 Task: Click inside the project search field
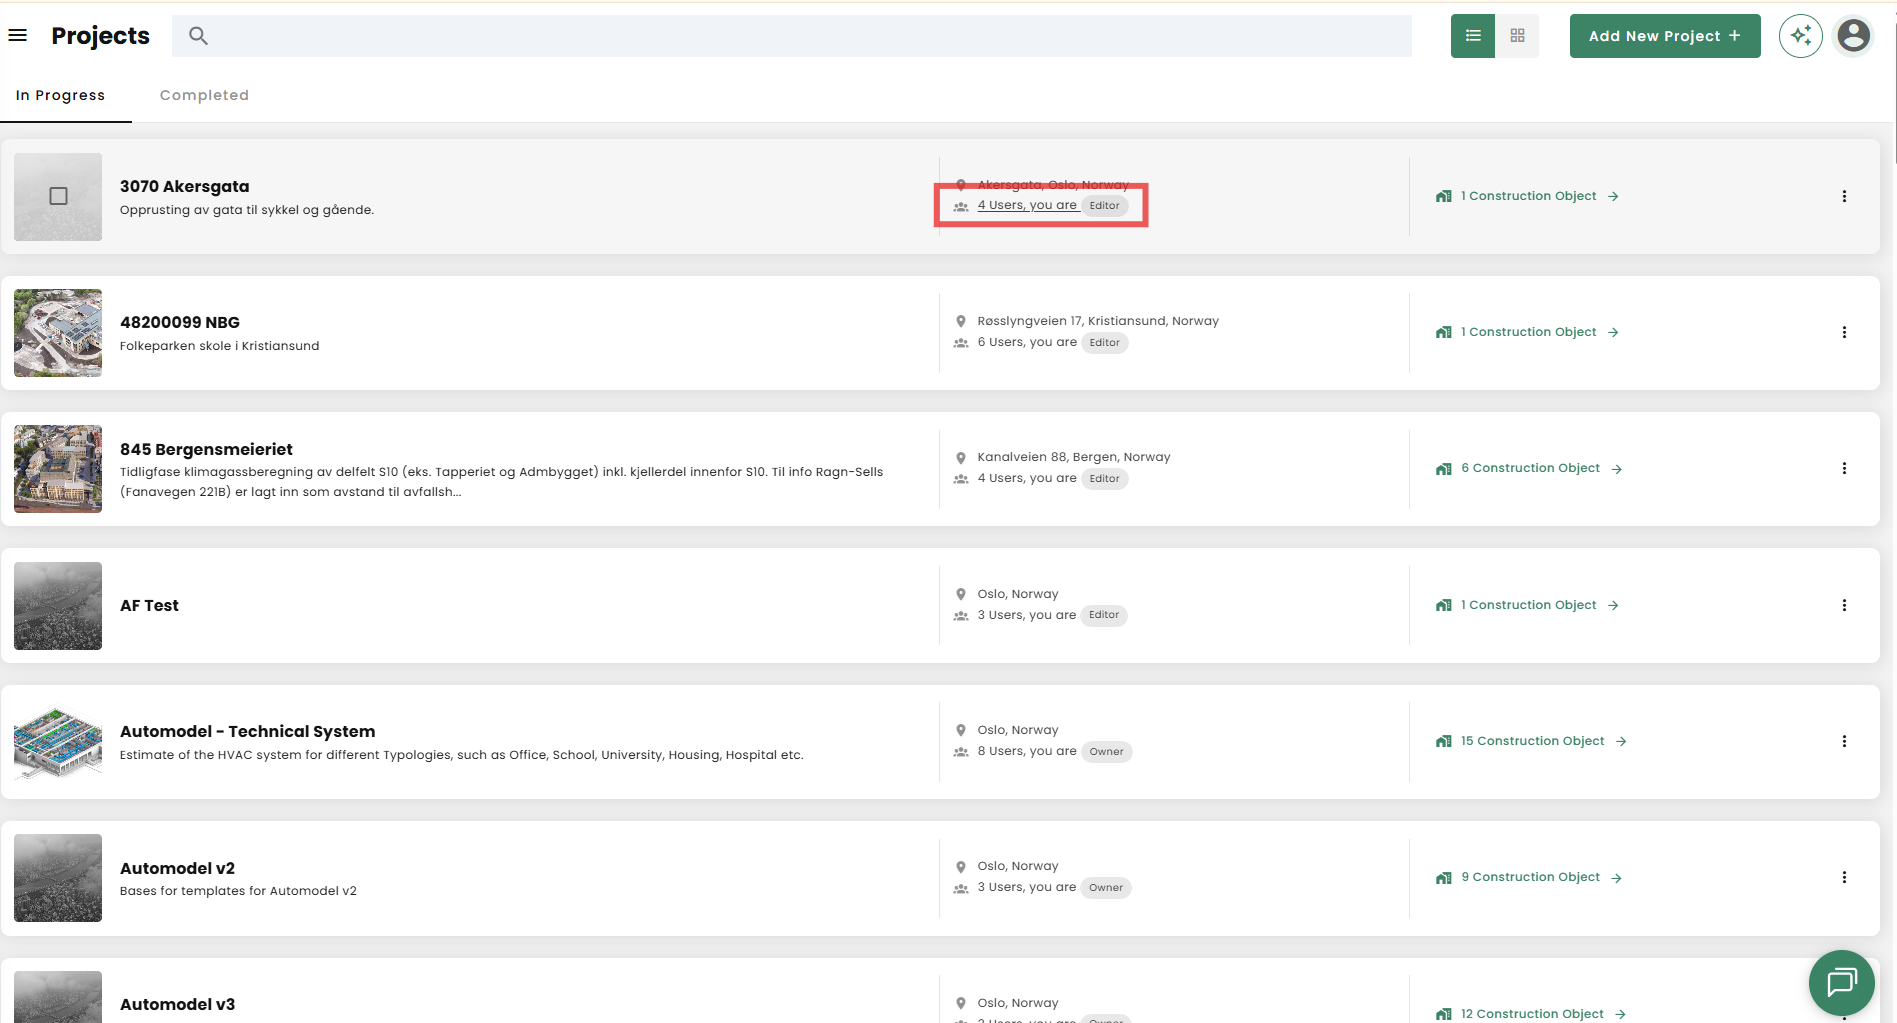click(800, 36)
